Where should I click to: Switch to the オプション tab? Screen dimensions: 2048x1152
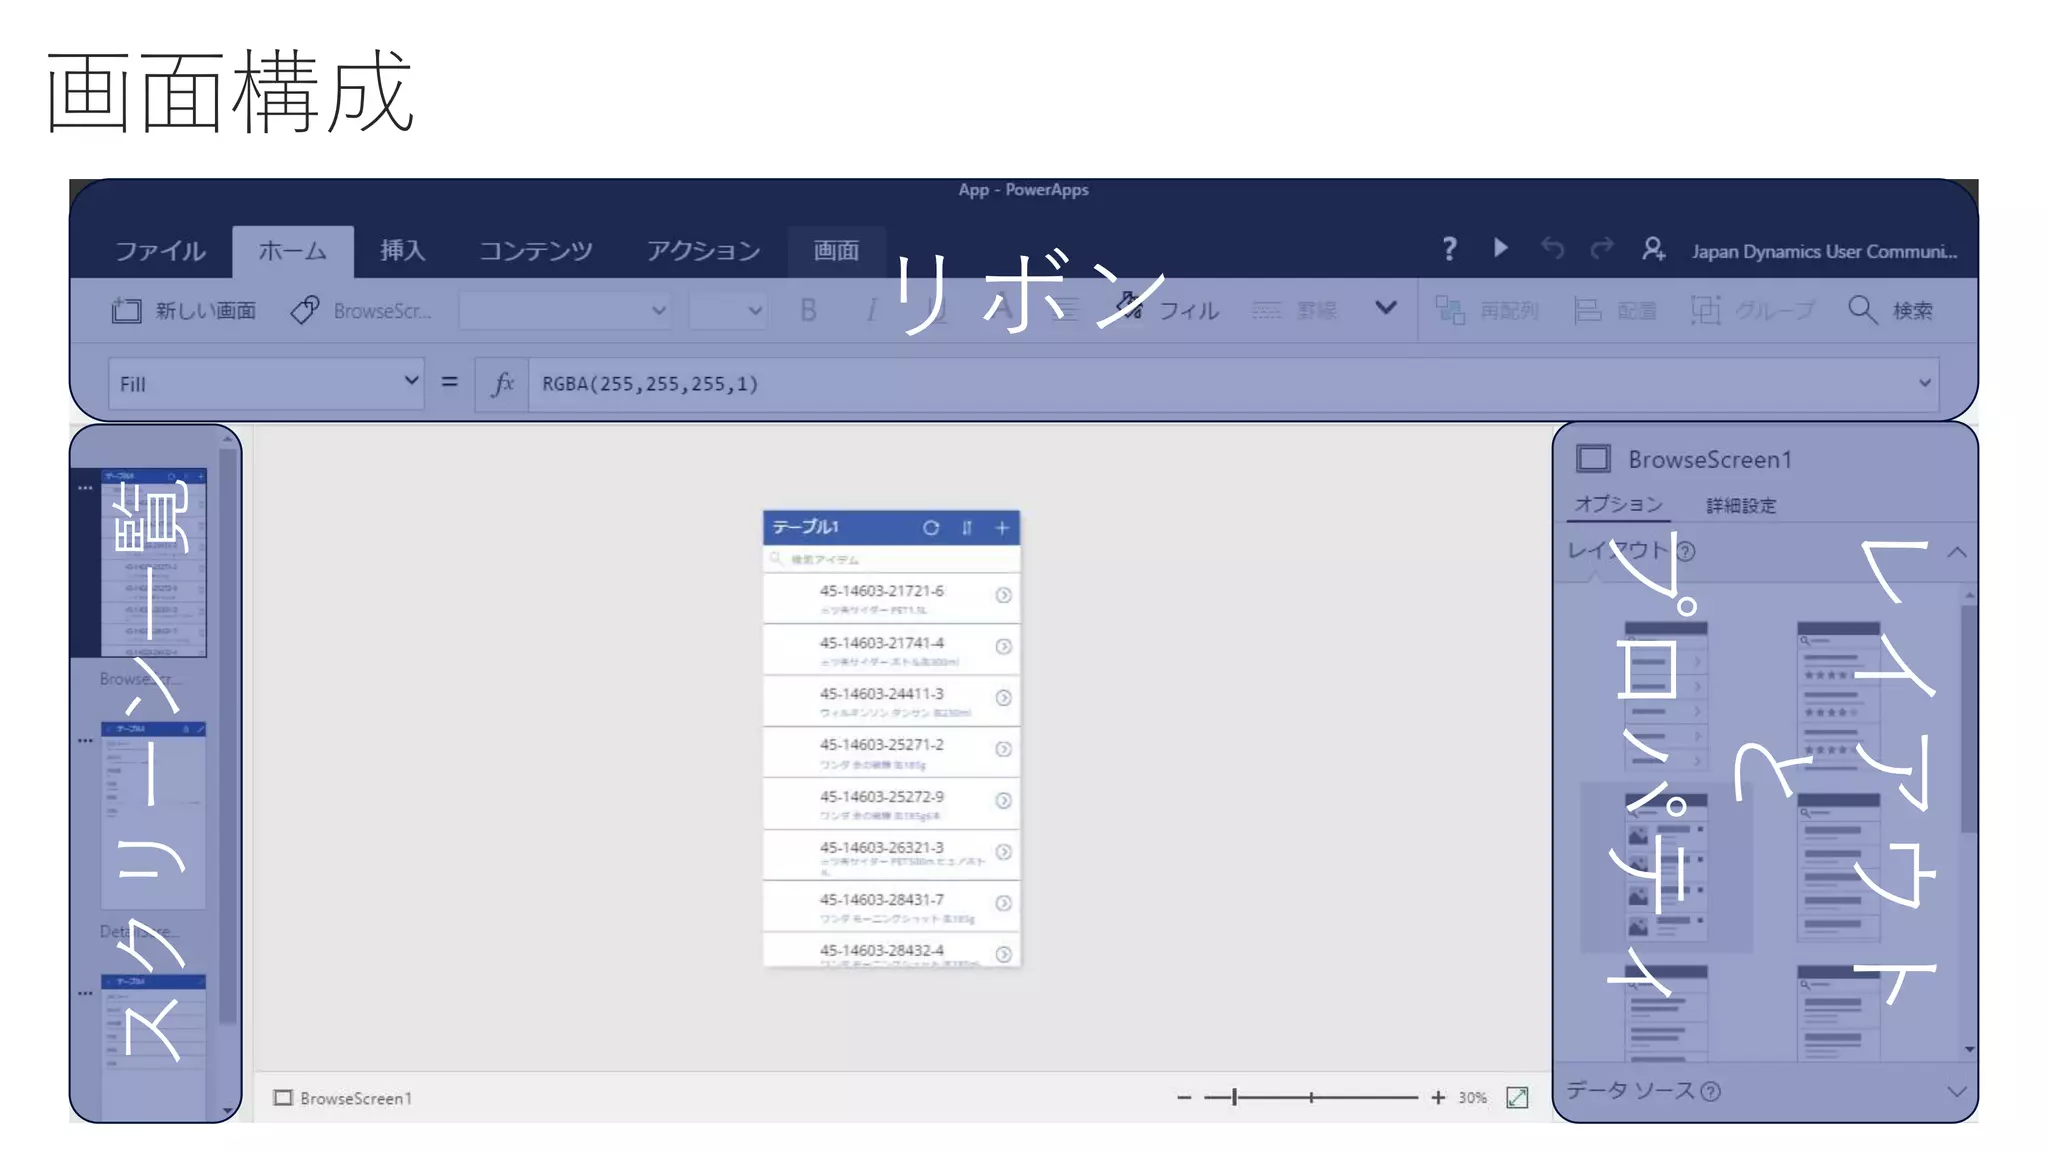[1619, 504]
